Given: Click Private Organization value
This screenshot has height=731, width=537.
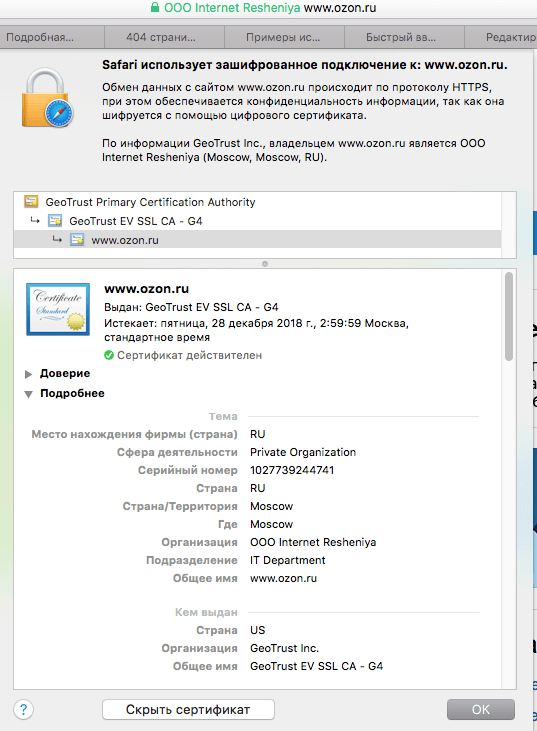Looking at the screenshot, I should point(303,452).
